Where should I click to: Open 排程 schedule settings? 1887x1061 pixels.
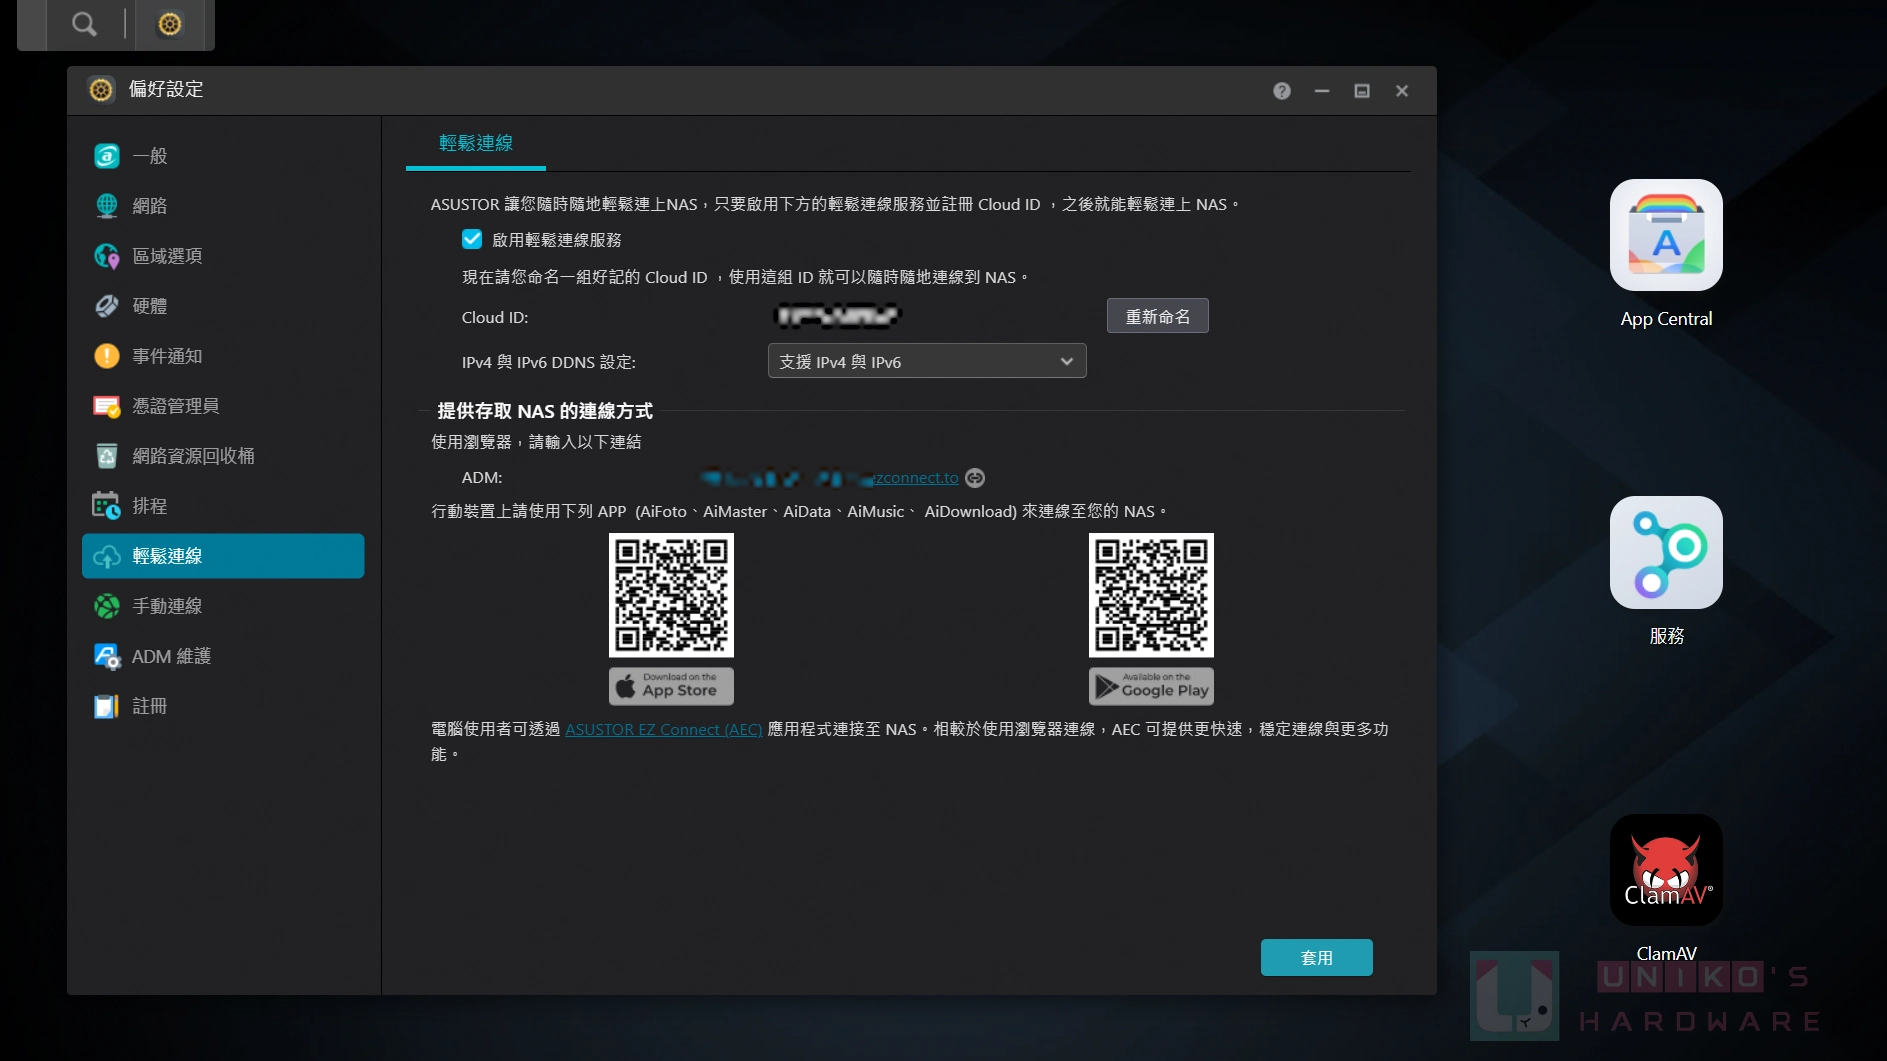[x=223, y=506]
